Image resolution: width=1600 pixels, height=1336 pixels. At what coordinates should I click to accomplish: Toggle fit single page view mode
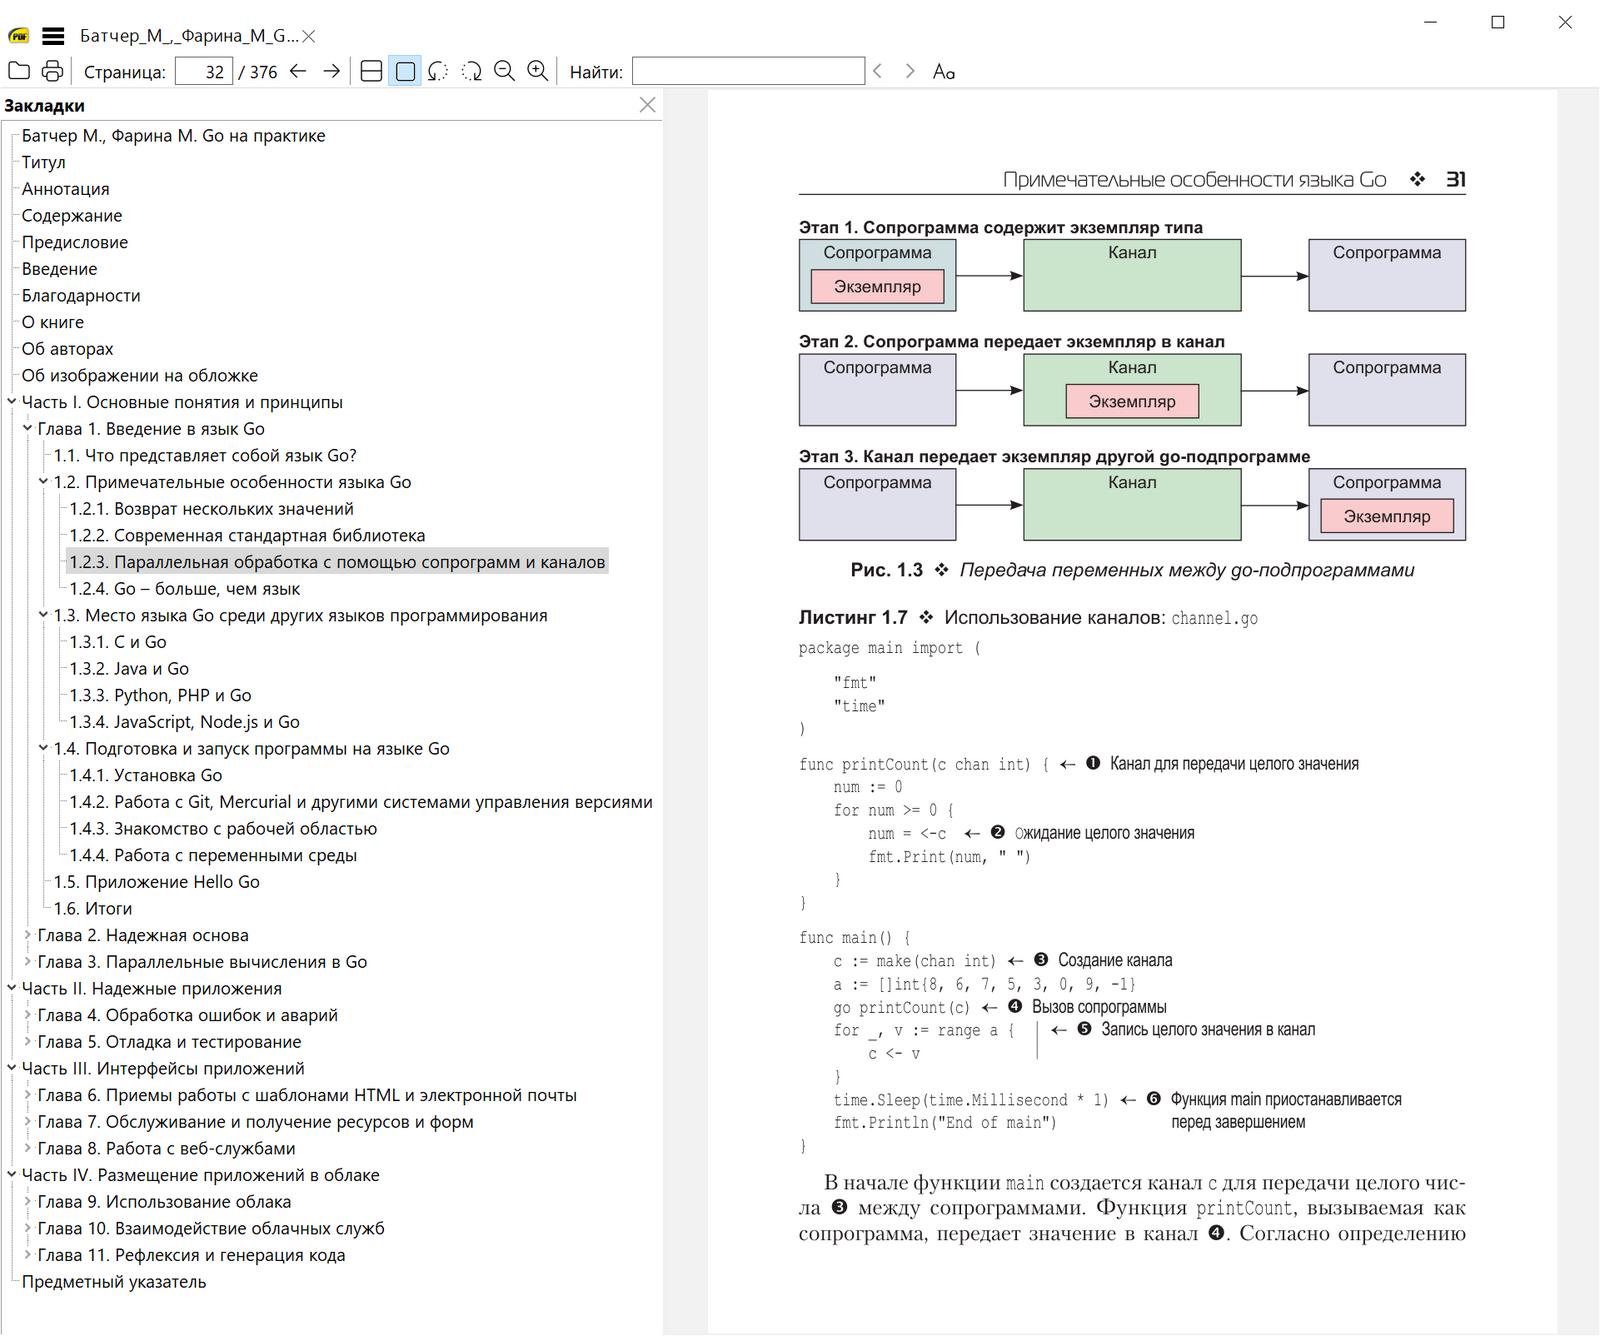pyautogui.click(x=405, y=71)
